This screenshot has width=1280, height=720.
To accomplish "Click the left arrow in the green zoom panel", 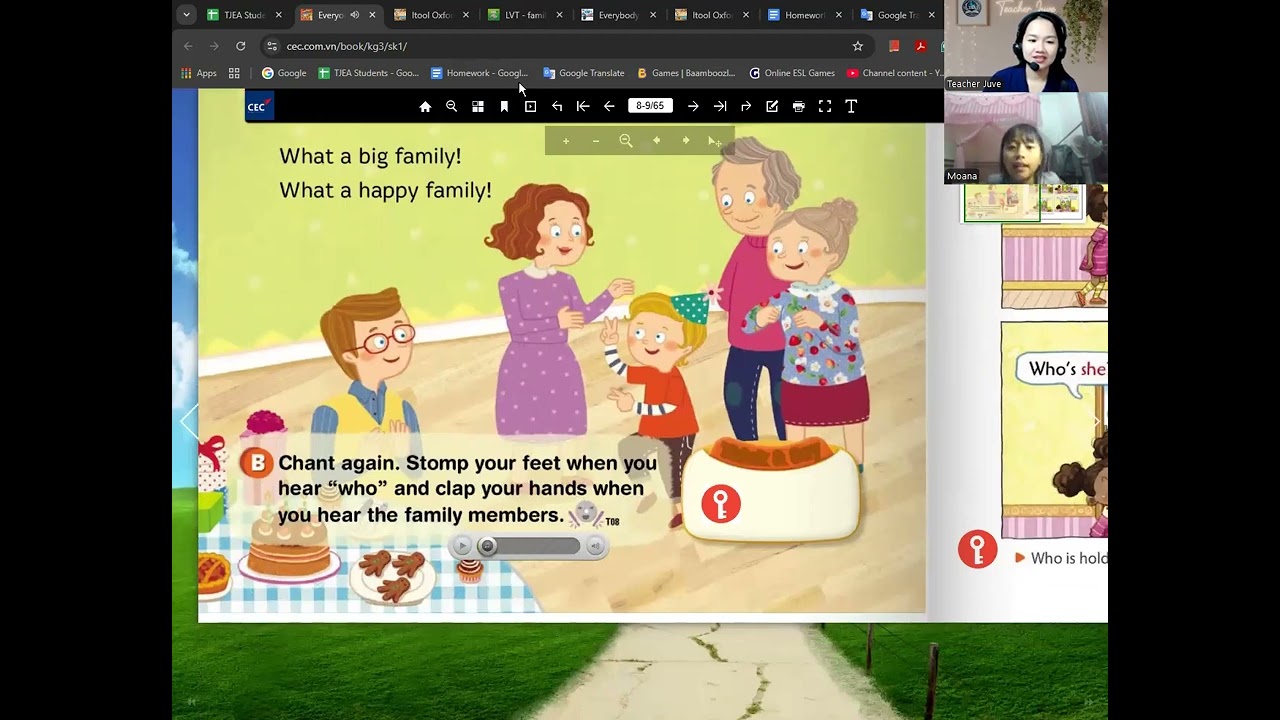I will coord(656,141).
